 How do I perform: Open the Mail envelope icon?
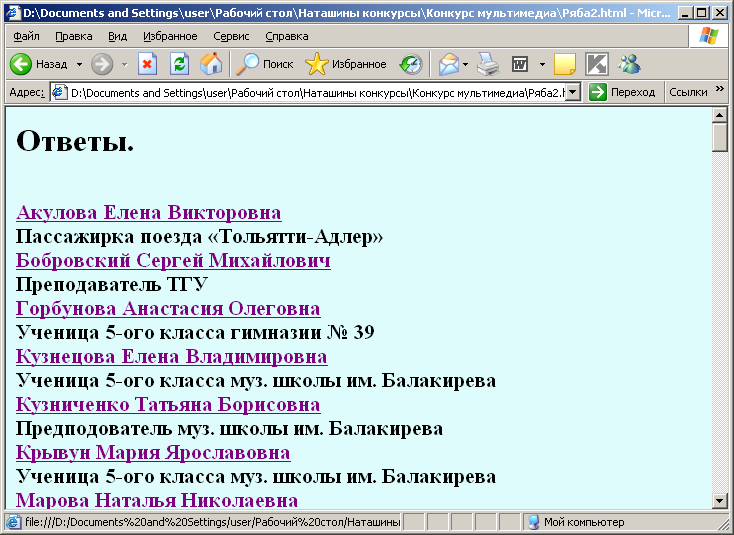449,64
